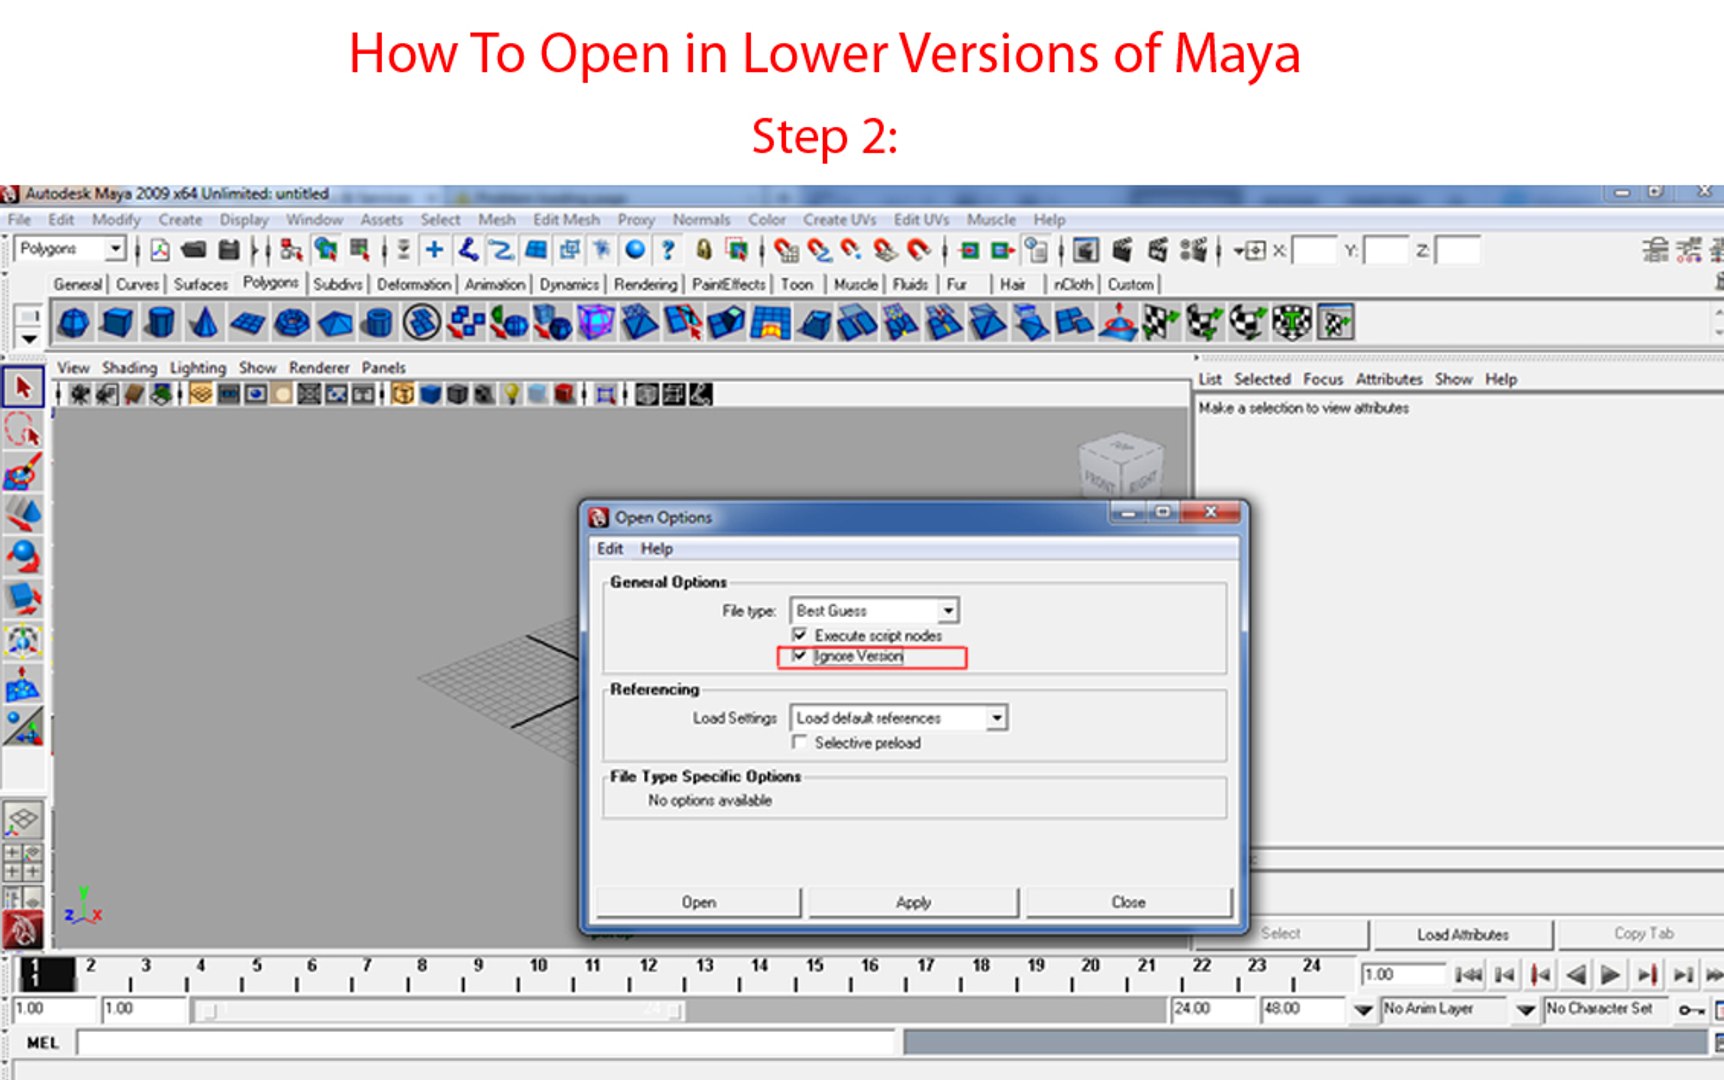Activate the Select tool arrow in toolbox
1724x1080 pixels.
(x=23, y=387)
